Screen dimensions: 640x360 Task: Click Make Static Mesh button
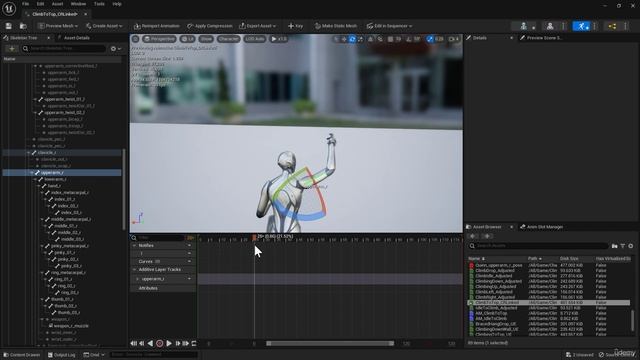point(336,26)
